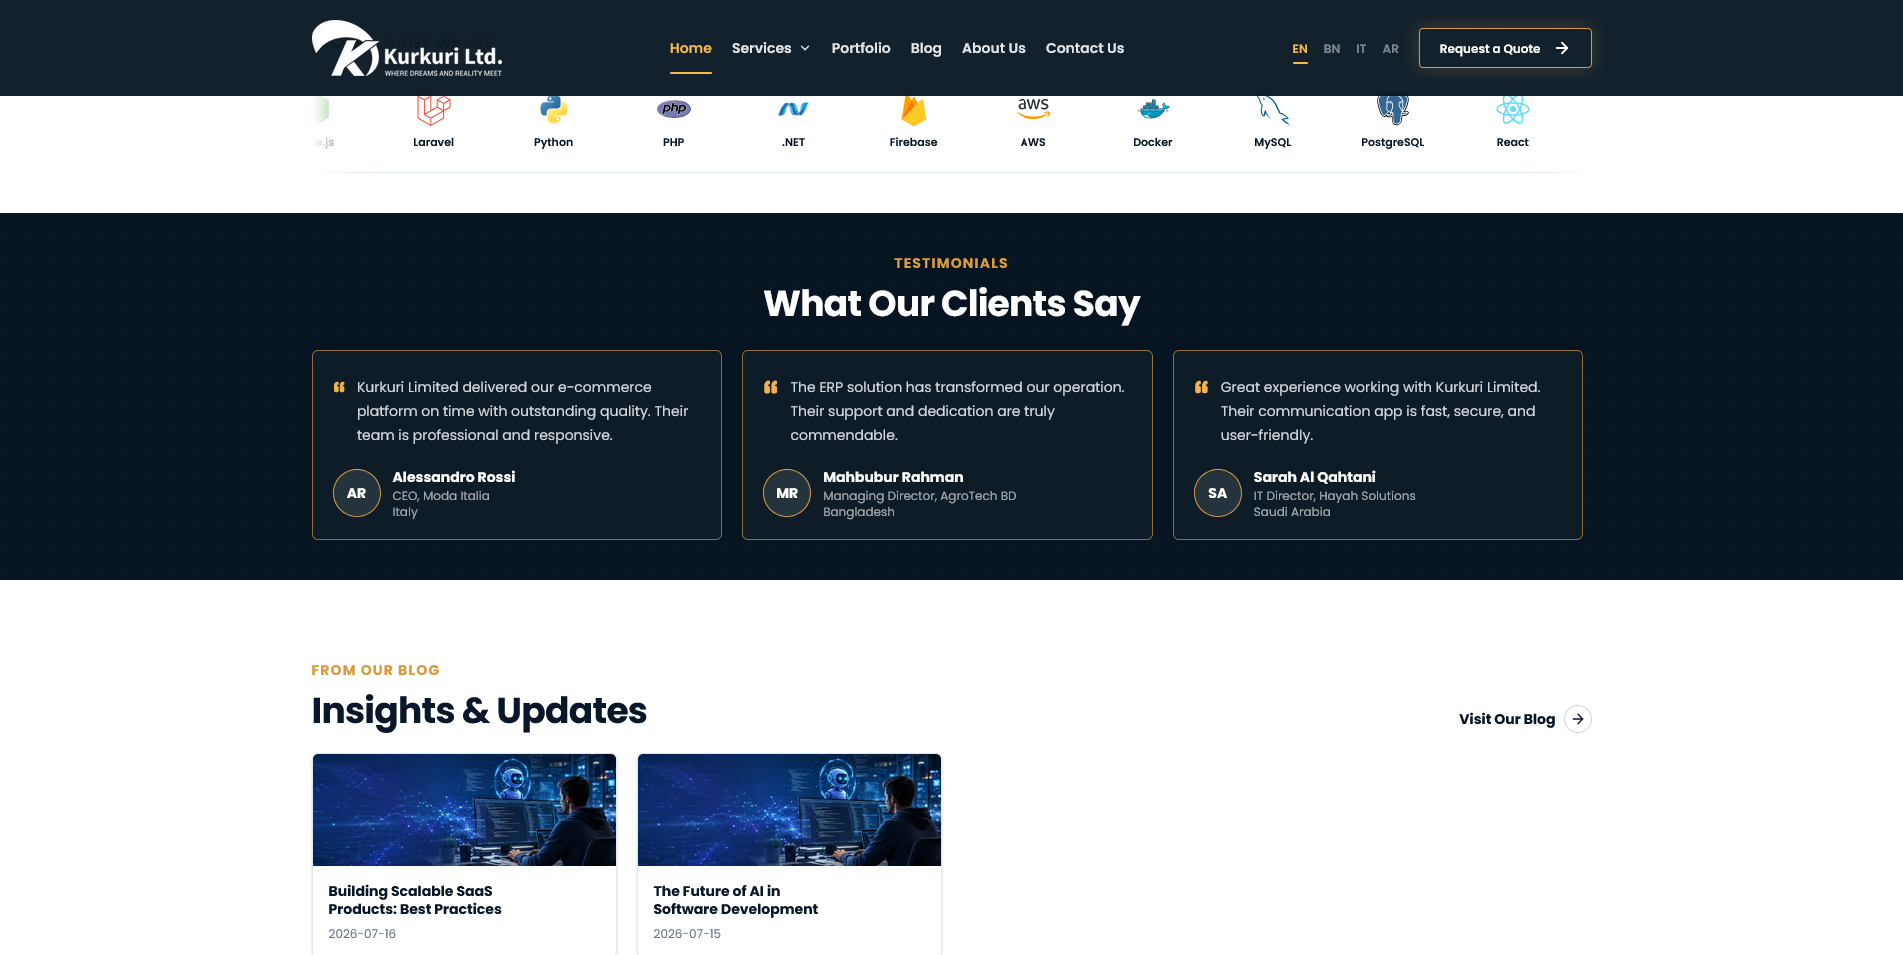Click the date 2026-07-16
Viewport: 1903px width, 955px height.
(362, 934)
